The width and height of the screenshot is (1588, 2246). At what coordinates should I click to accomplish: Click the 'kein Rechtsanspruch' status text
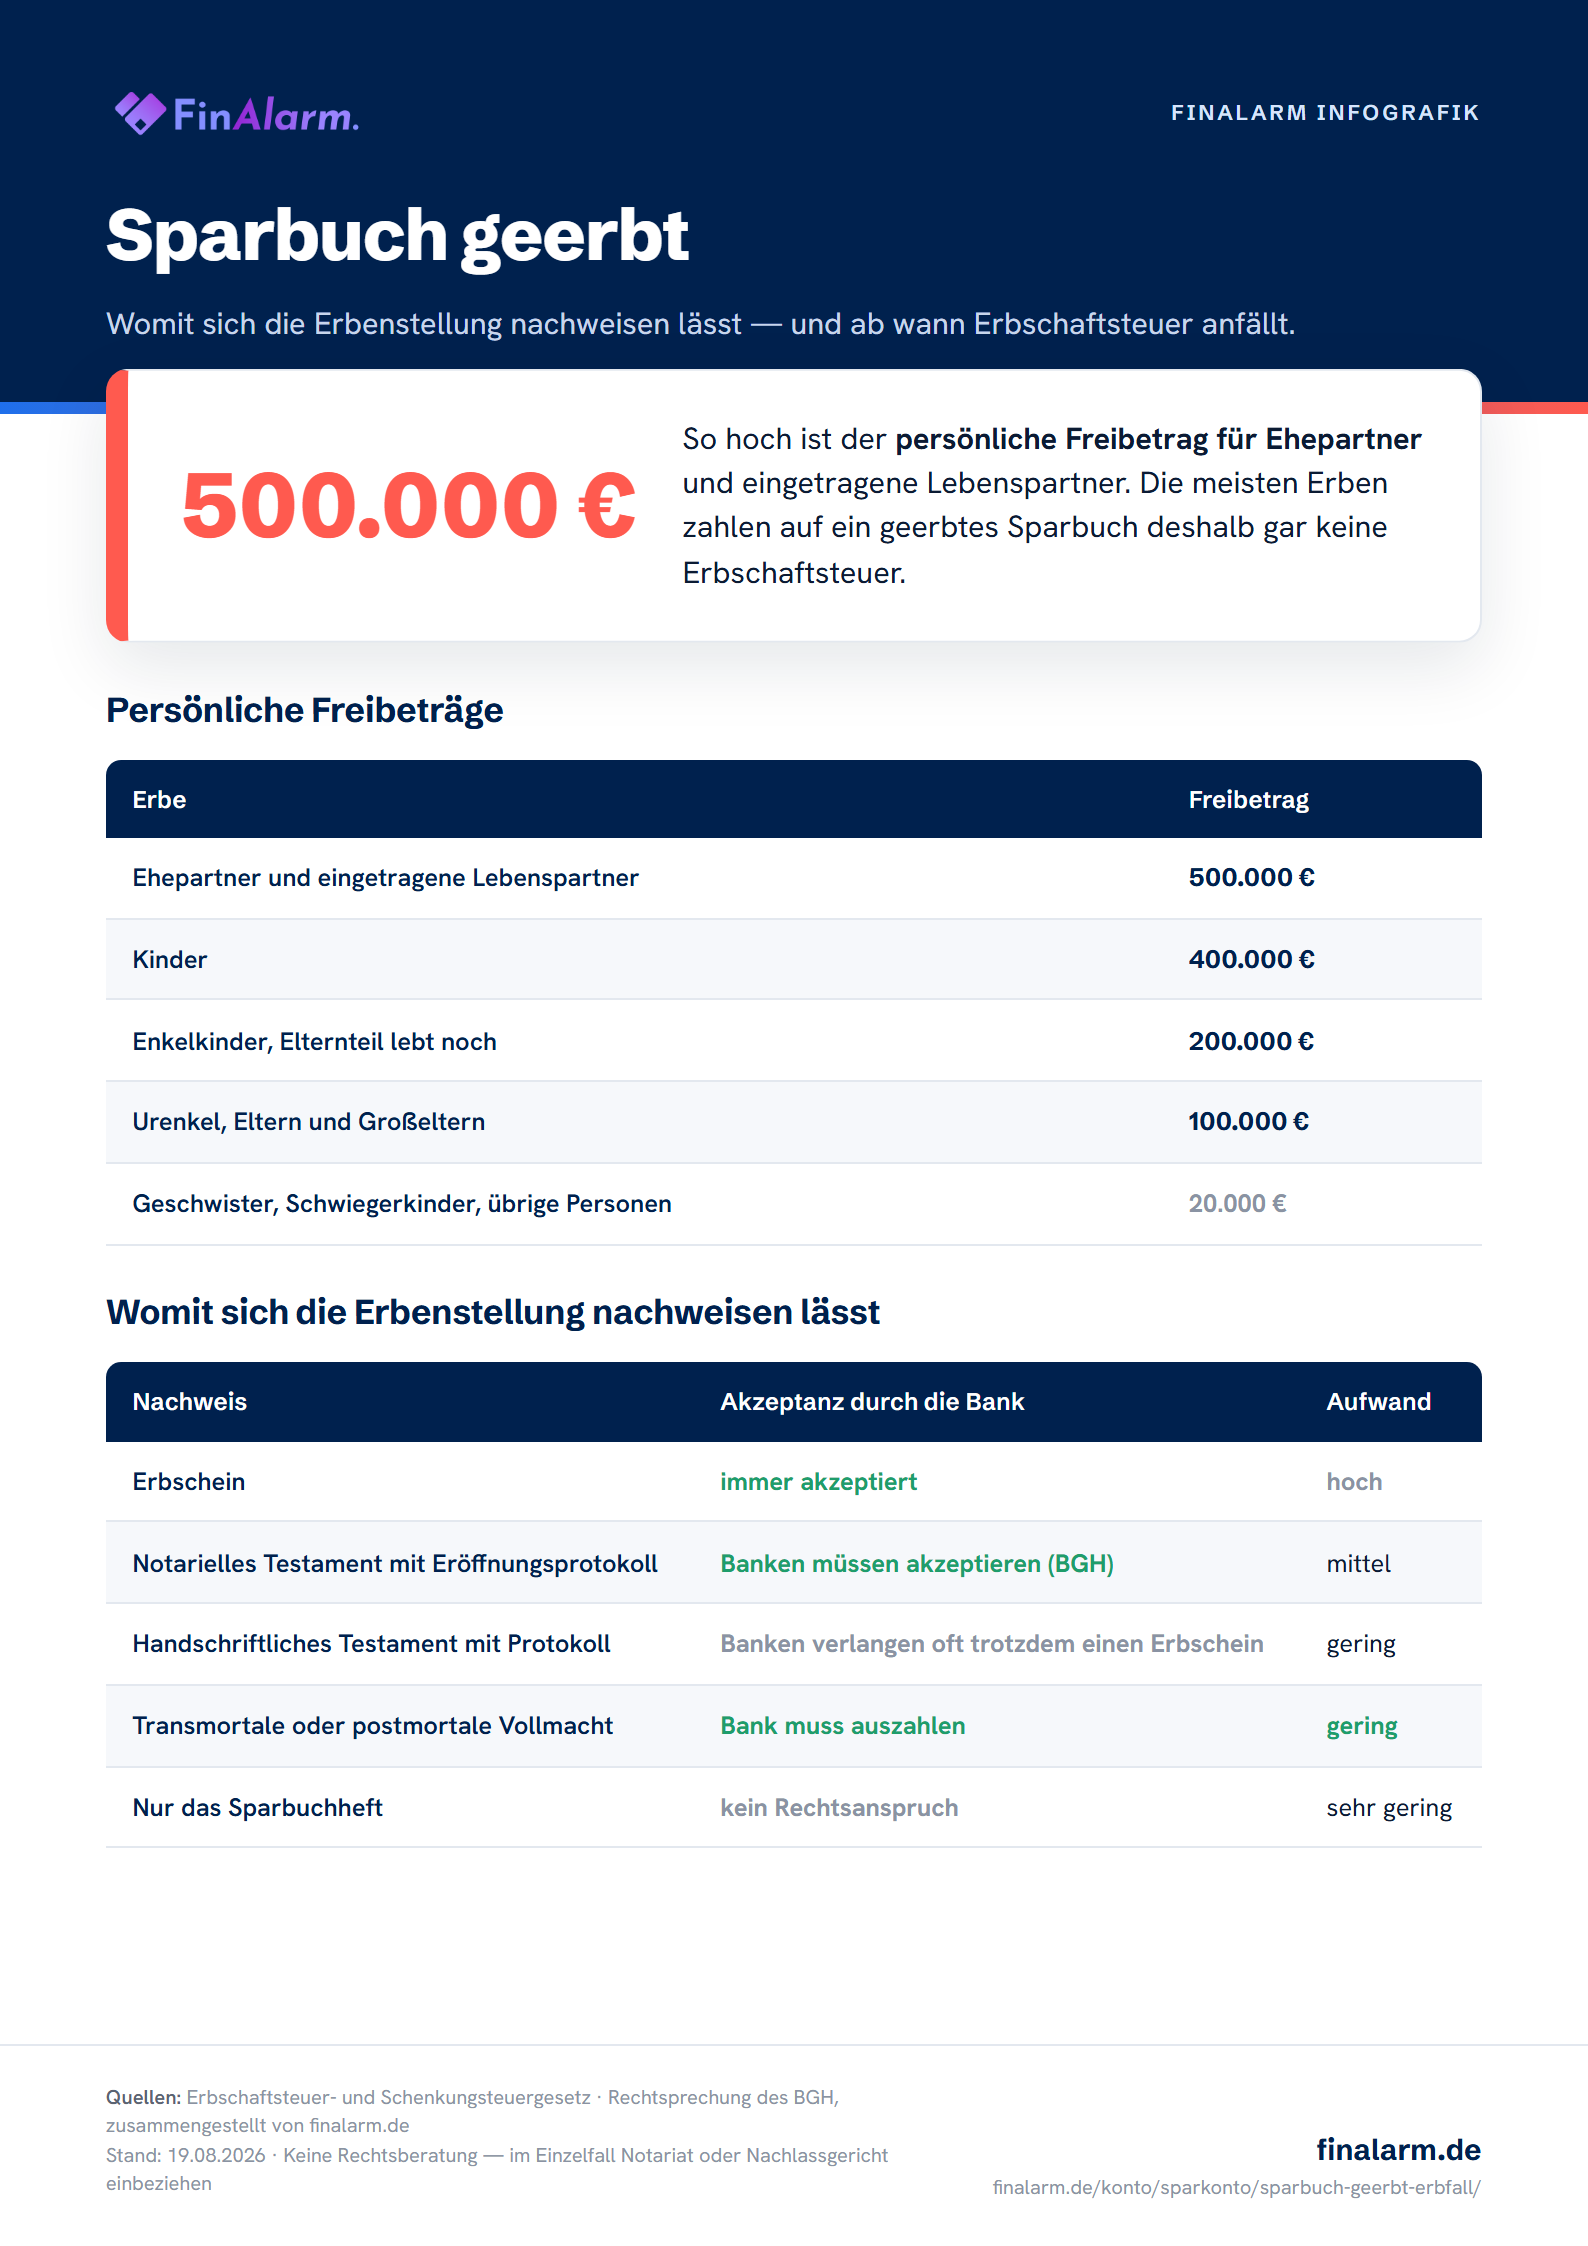coord(839,1808)
